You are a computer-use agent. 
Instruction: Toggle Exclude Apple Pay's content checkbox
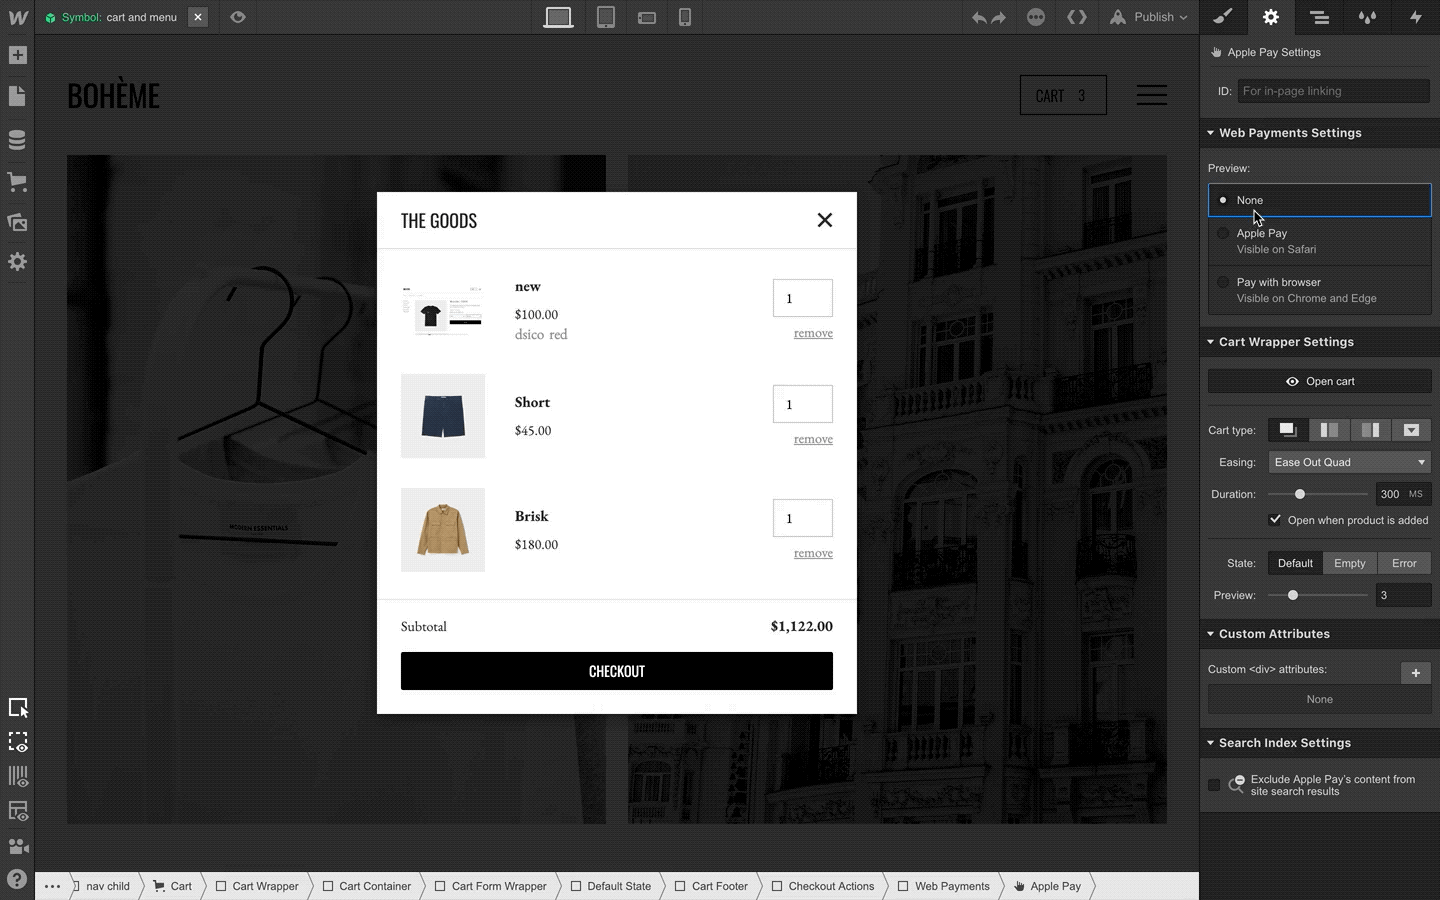pos(1214,785)
